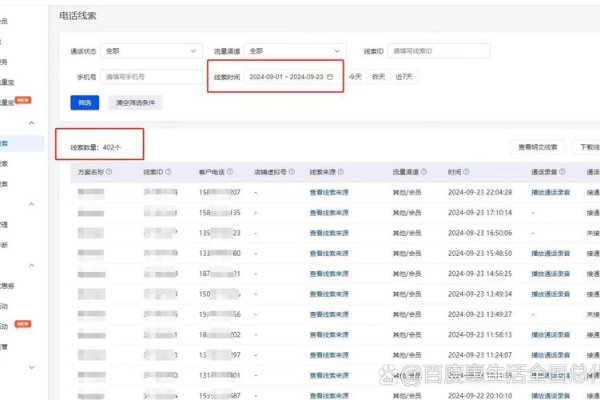This screenshot has width=600, height=400.
Task: Click the blue 筛选 button
Action: tap(85, 103)
